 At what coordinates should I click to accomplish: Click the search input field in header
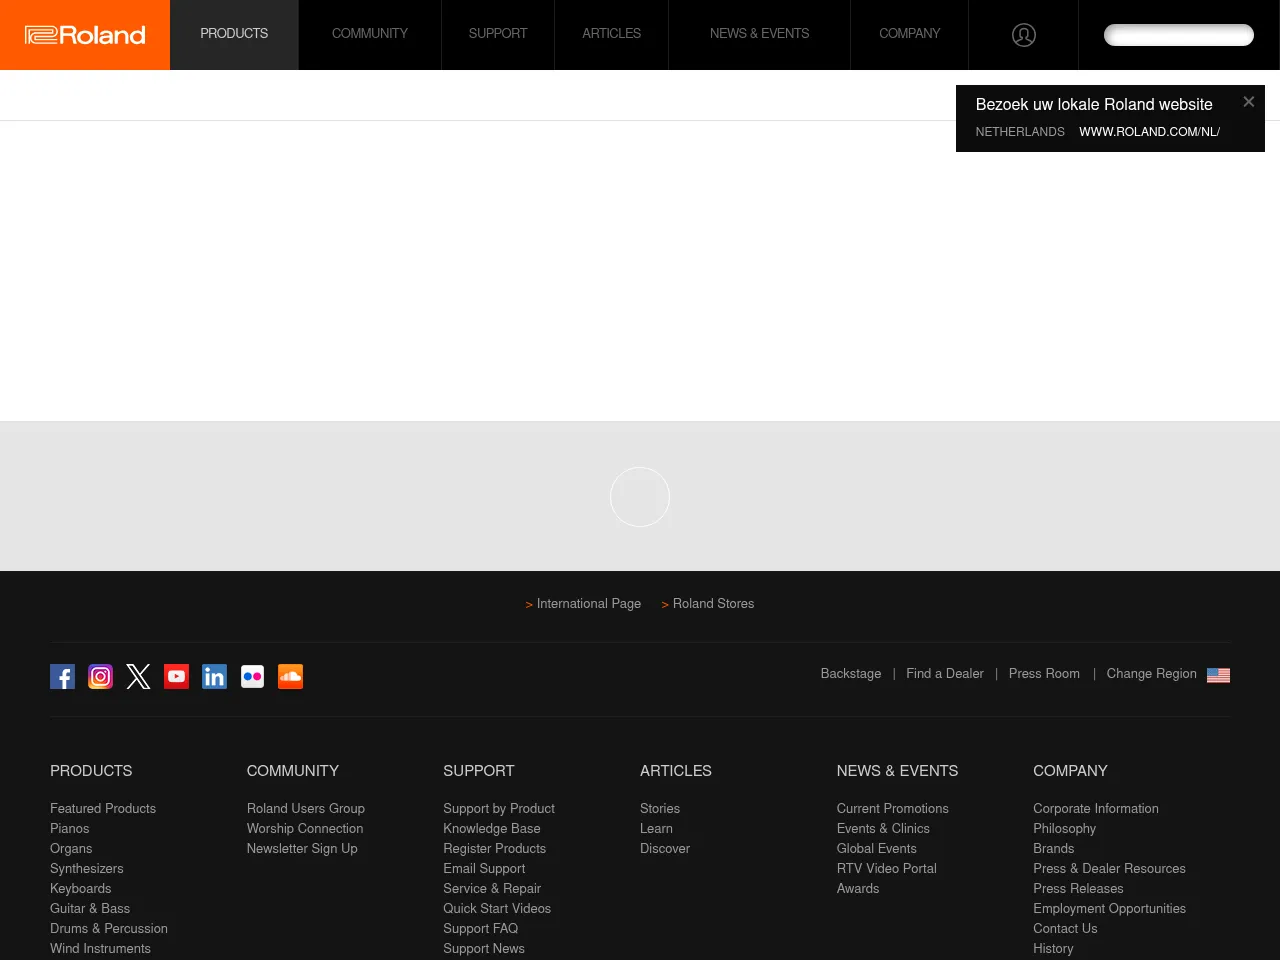click(1178, 35)
